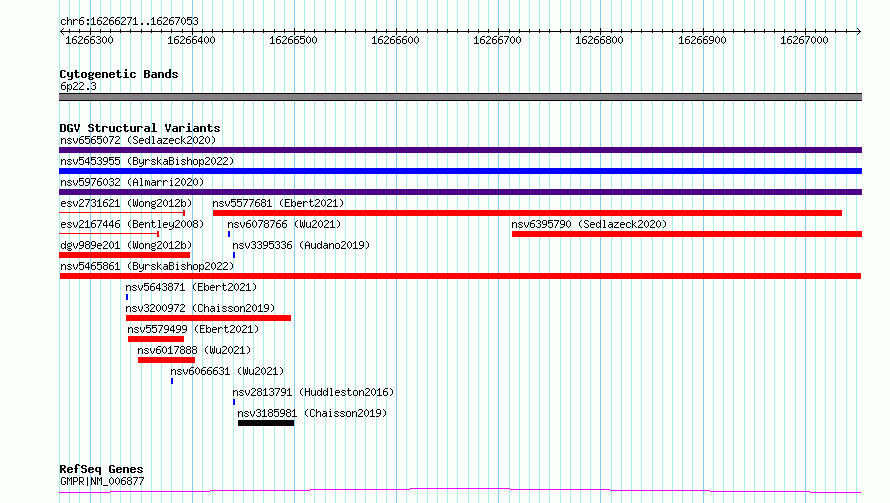
Task: Click the red nsv3200972 variant bar
Action: point(208,318)
